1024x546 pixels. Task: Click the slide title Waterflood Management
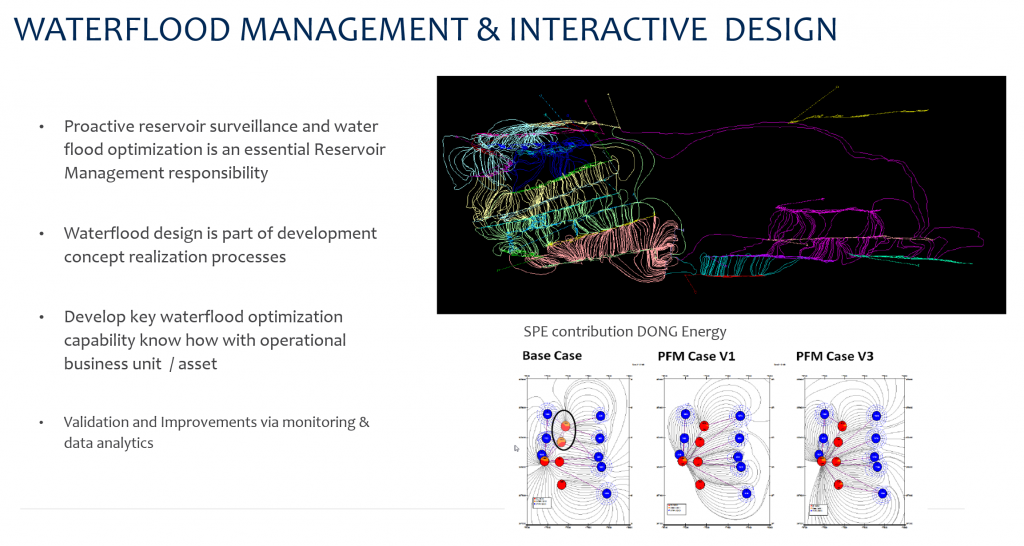[x=426, y=28]
